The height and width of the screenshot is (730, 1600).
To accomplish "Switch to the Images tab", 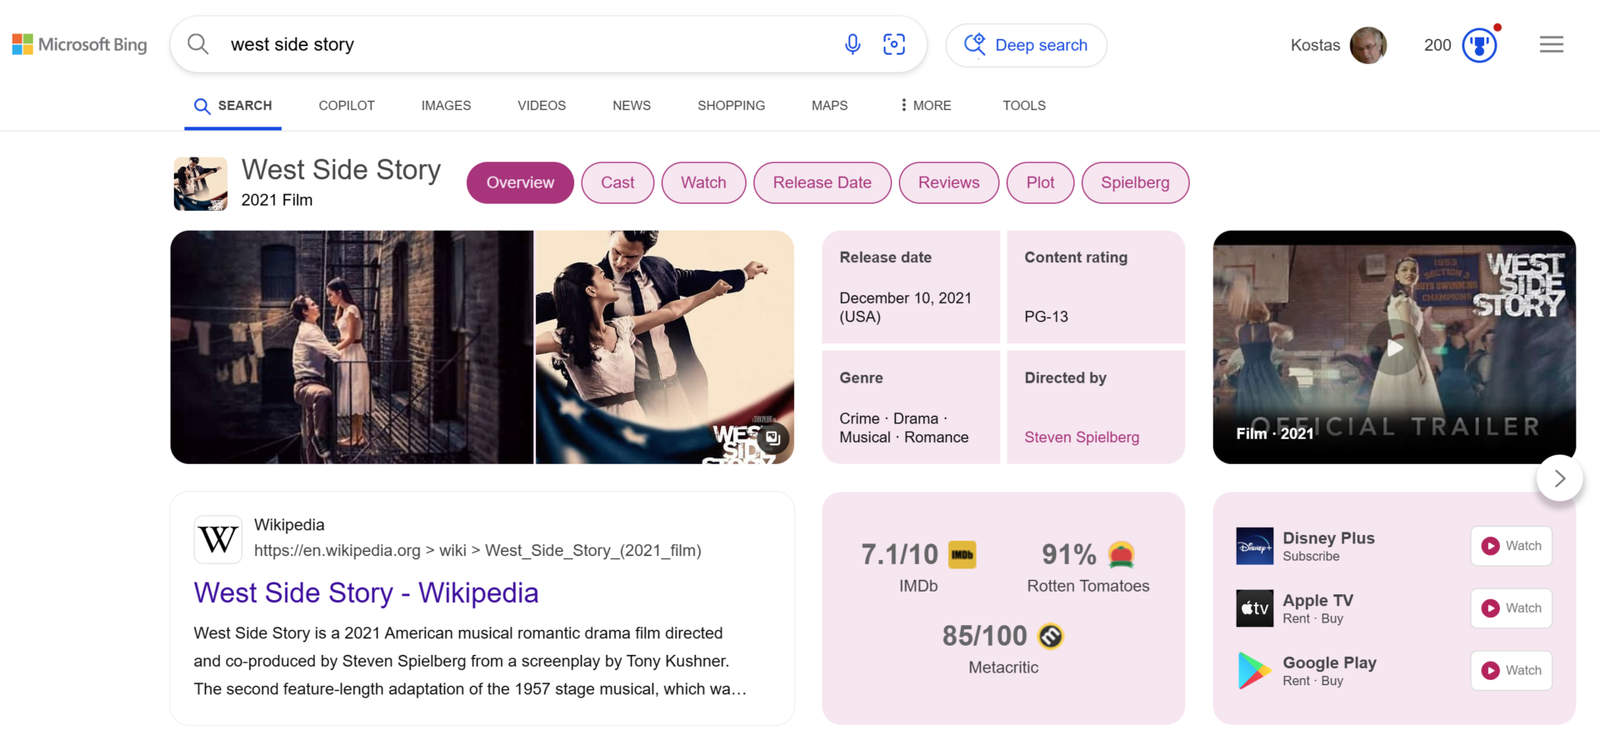I will point(446,105).
